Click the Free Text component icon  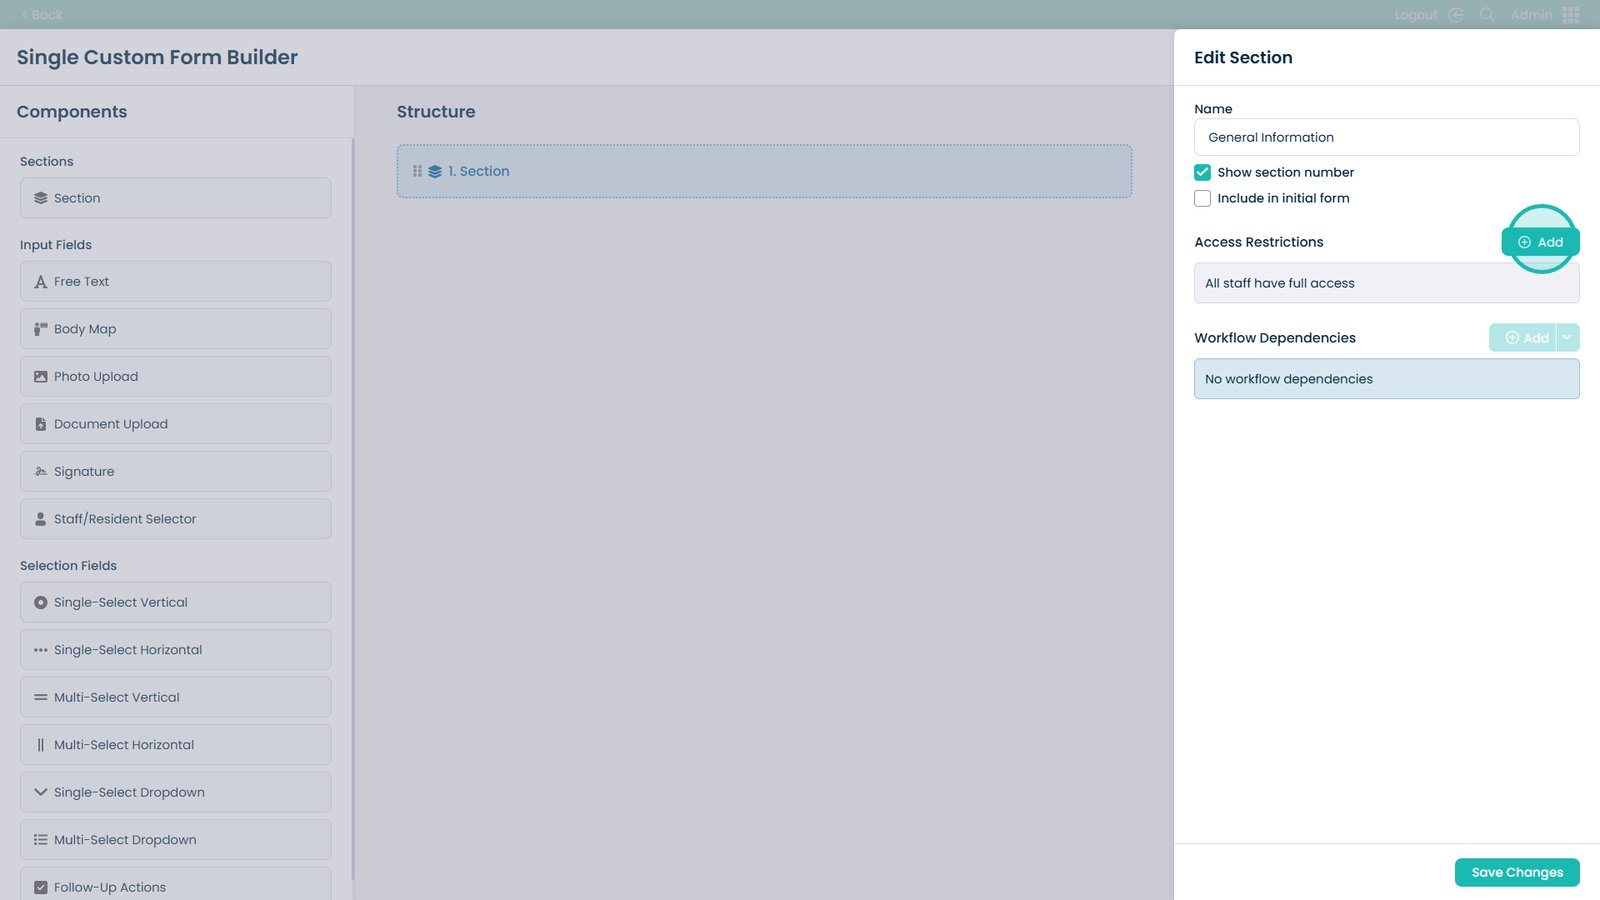(x=41, y=282)
